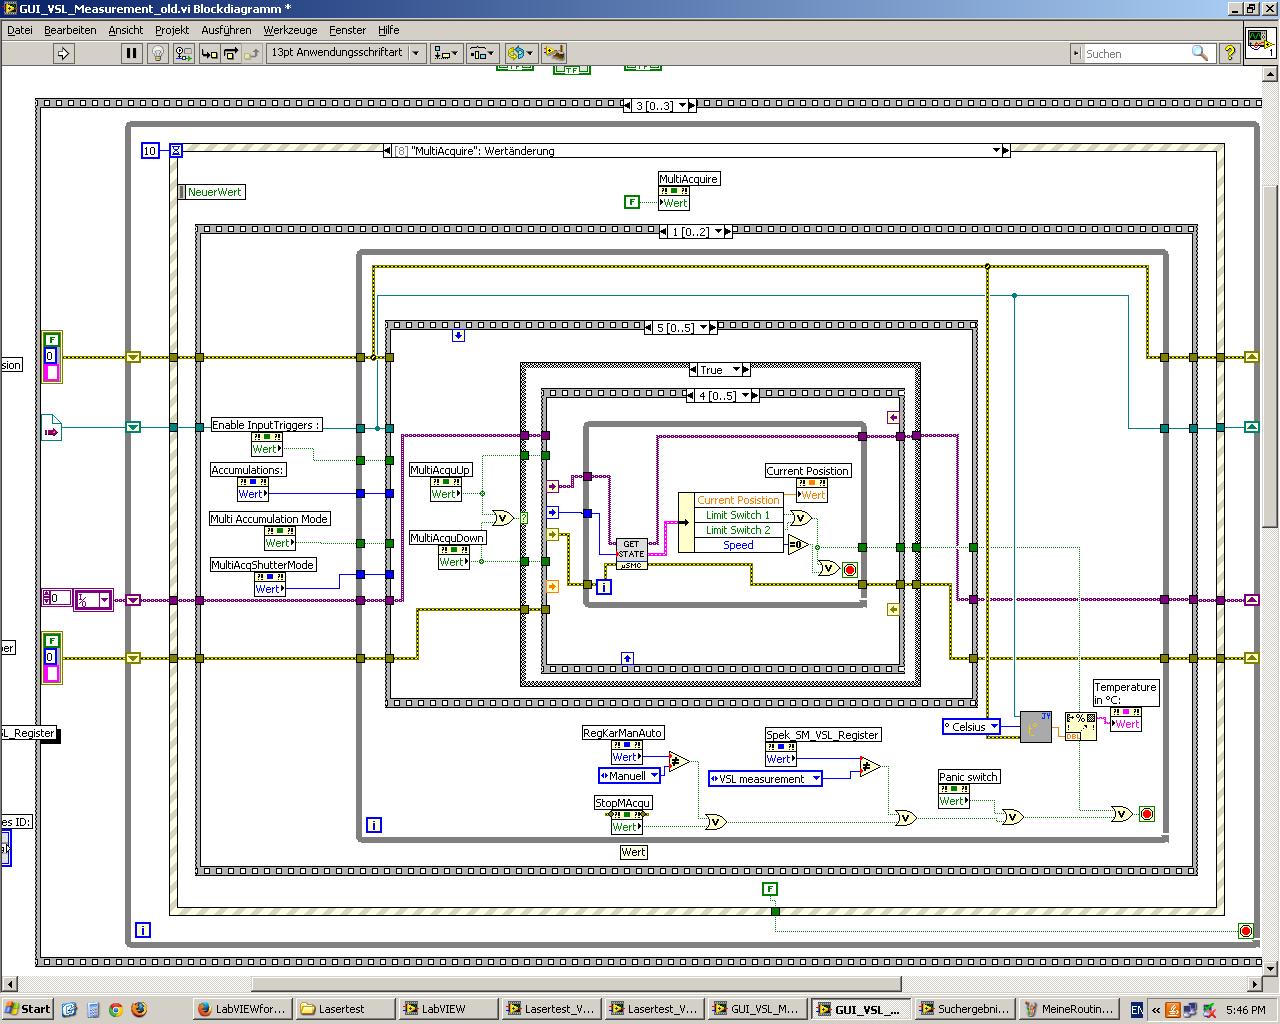Open the Celsius enum constant dropdown
The height and width of the screenshot is (1024, 1280).
point(994,727)
